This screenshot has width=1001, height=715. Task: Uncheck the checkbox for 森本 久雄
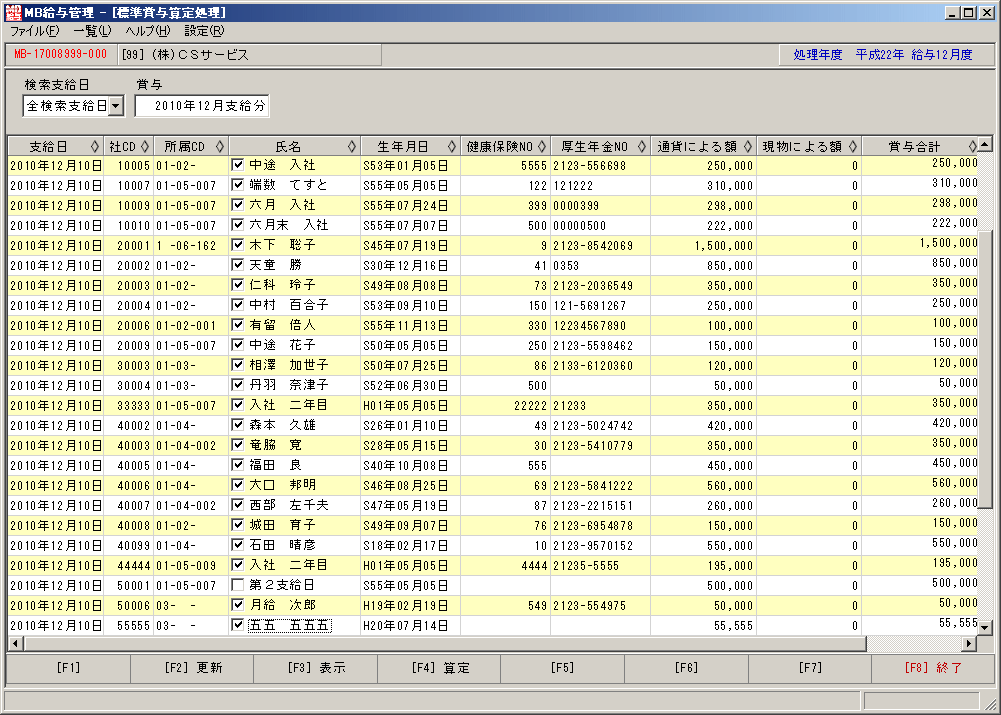click(x=237, y=425)
